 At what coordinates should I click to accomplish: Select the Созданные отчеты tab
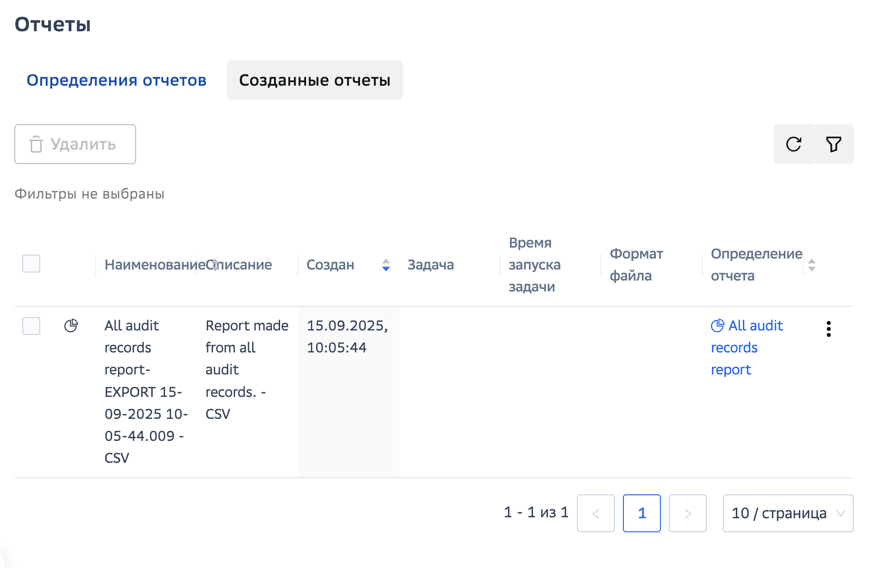coord(315,80)
